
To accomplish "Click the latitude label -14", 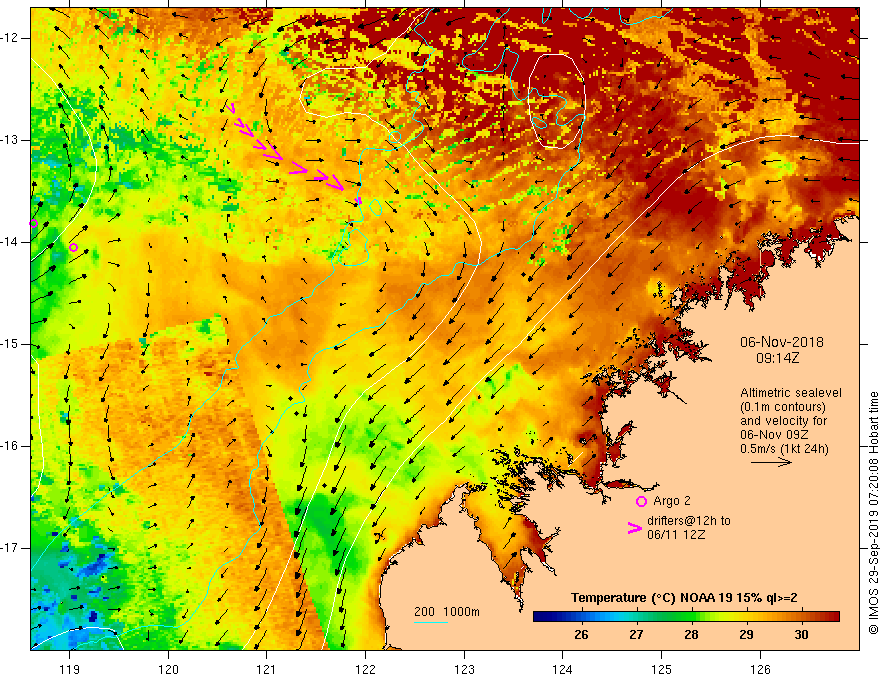I will [10, 242].
